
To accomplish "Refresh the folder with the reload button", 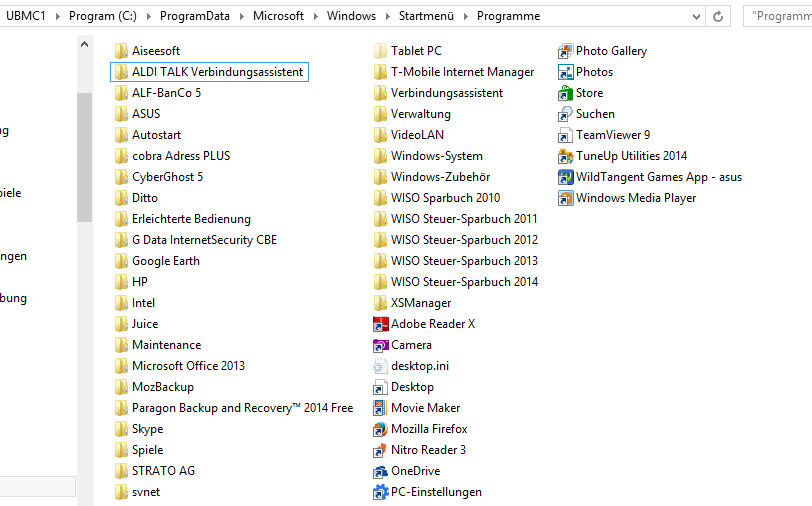I will tap(718, 17).
